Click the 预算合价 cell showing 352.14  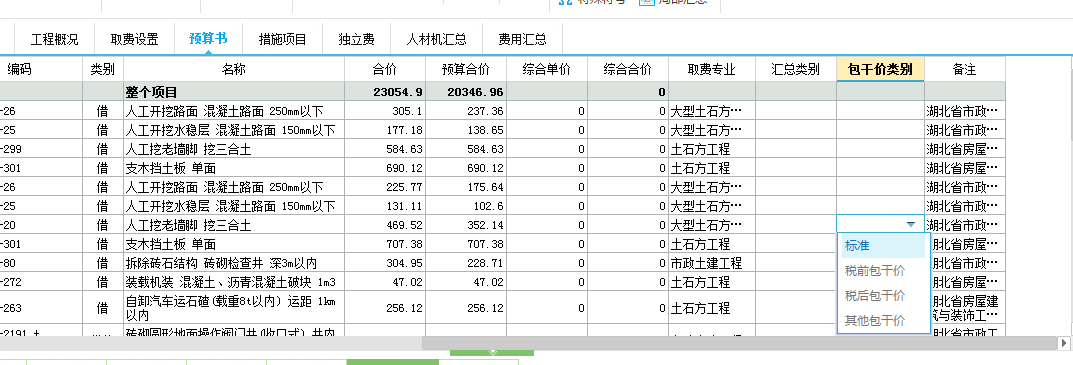tap(466, 225)
